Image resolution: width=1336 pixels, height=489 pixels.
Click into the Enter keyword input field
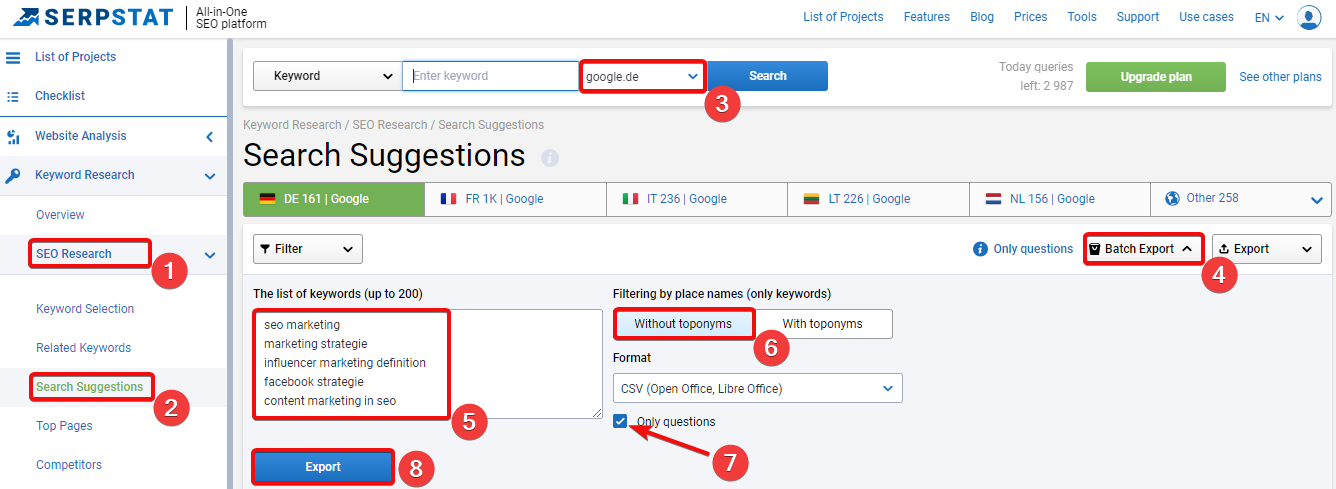(x=491, y=76)
